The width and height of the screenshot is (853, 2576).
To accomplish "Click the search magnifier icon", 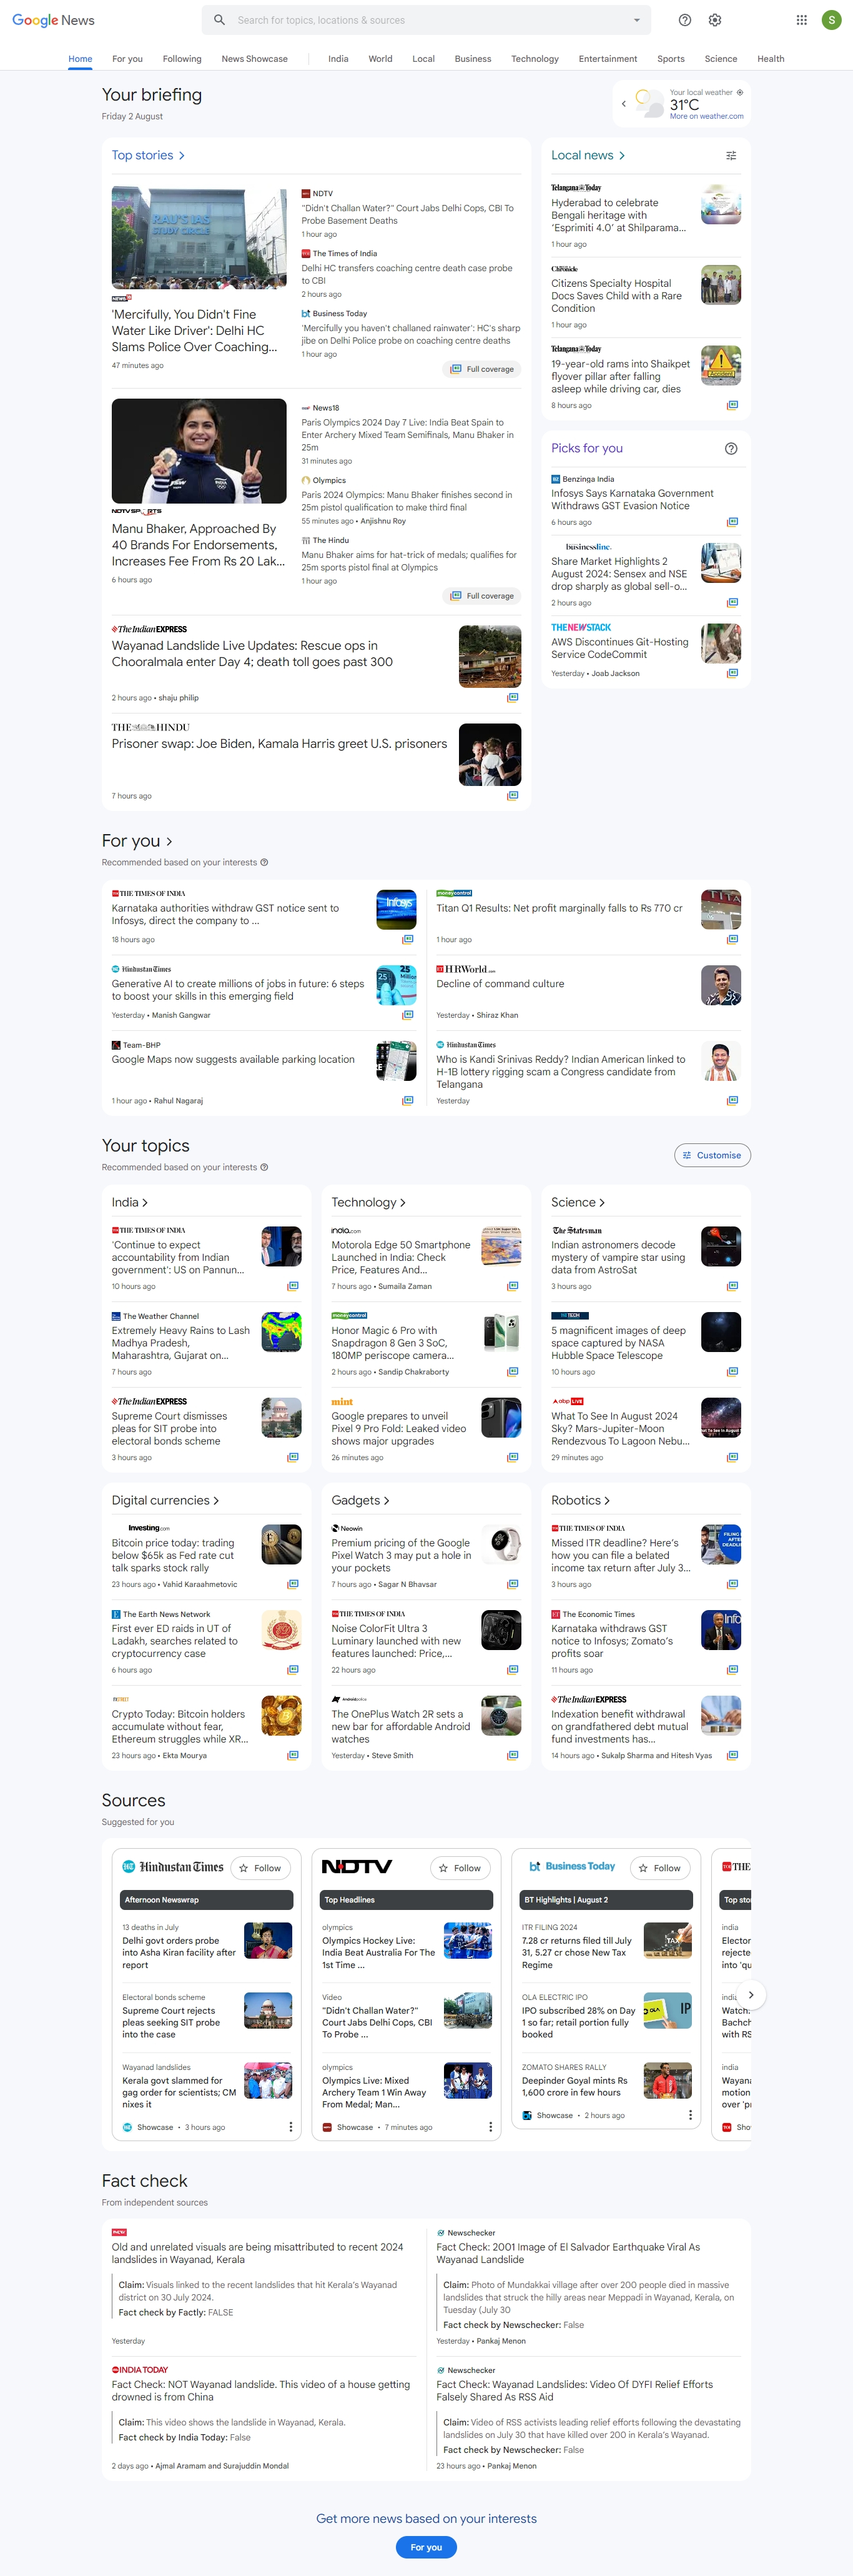I will (219, 20).
